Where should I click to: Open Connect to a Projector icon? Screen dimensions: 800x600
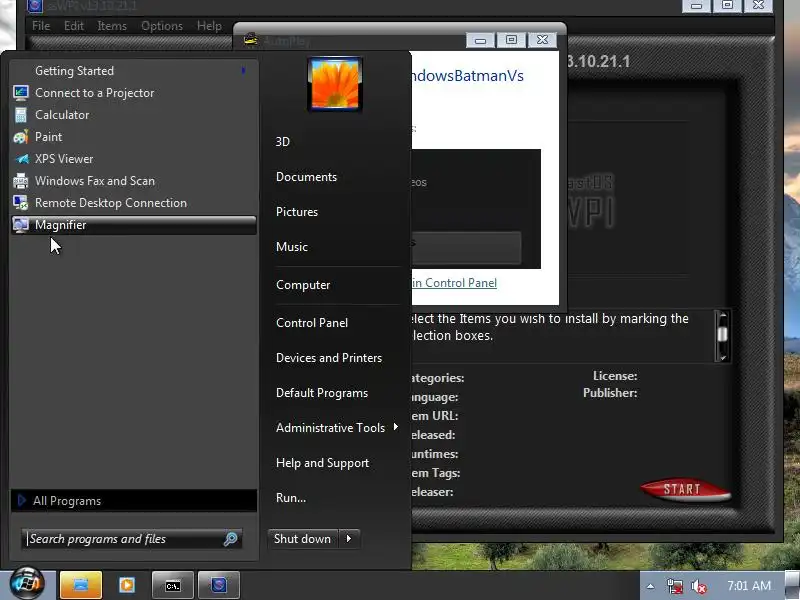coord(20,93)
